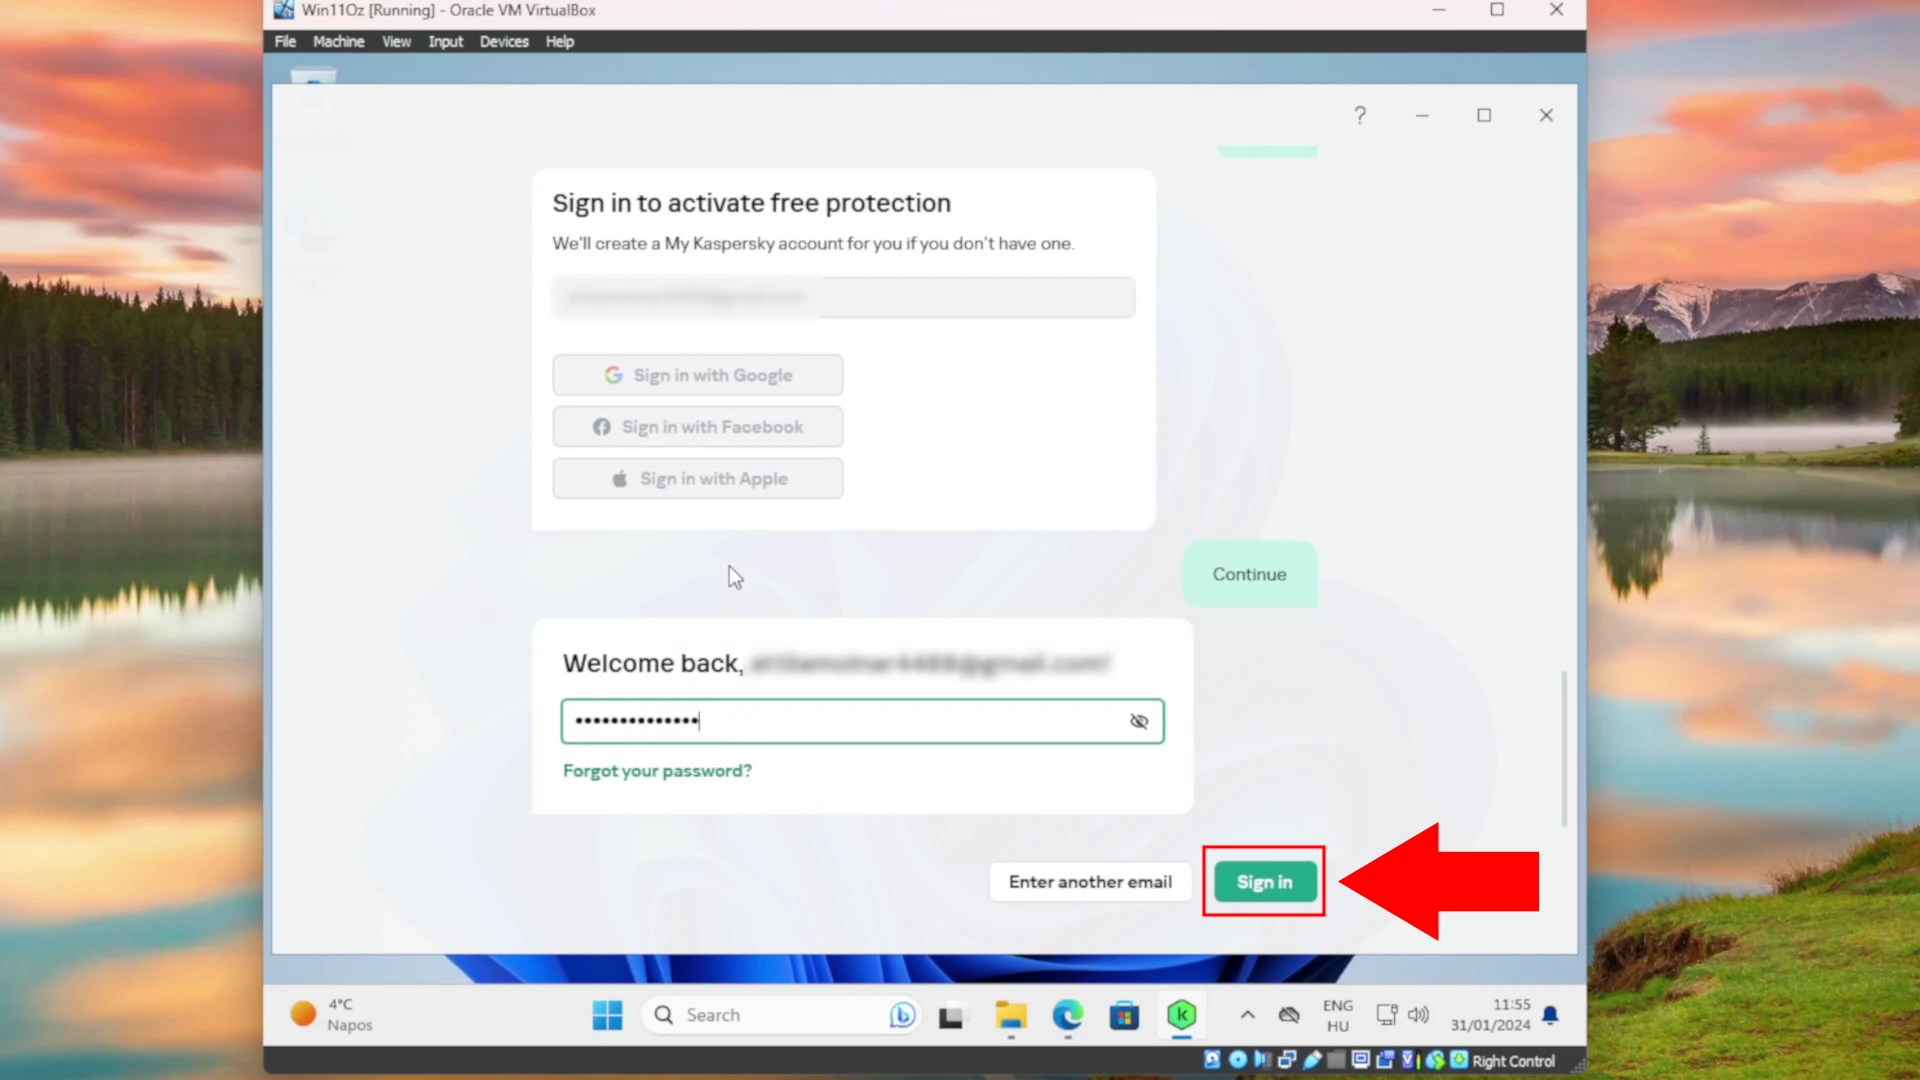Select the password input field
Image resolution: width=1920 pixels, height=1080 pixels.
(x=860, y=720)
